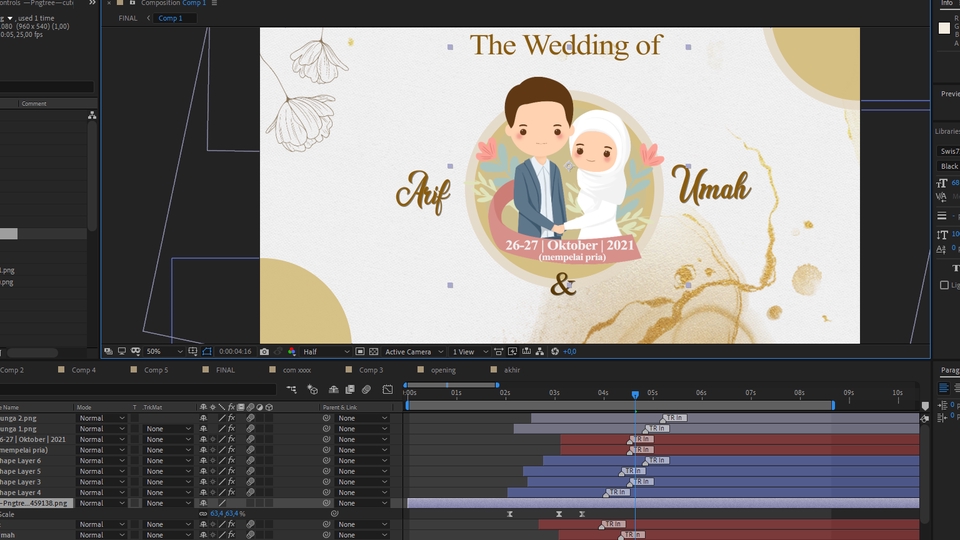Switch to the Comp 5 timeline tab
The image size is (960, 540).
[x=156, y=370]
